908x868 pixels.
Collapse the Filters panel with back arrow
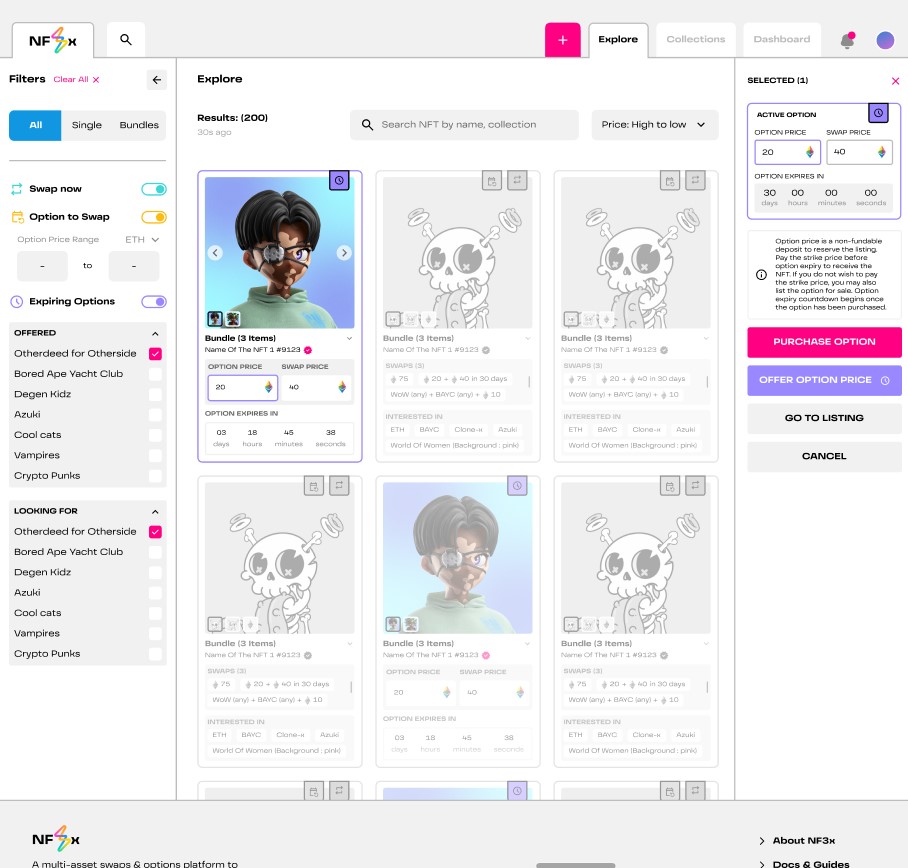[156, 80]
